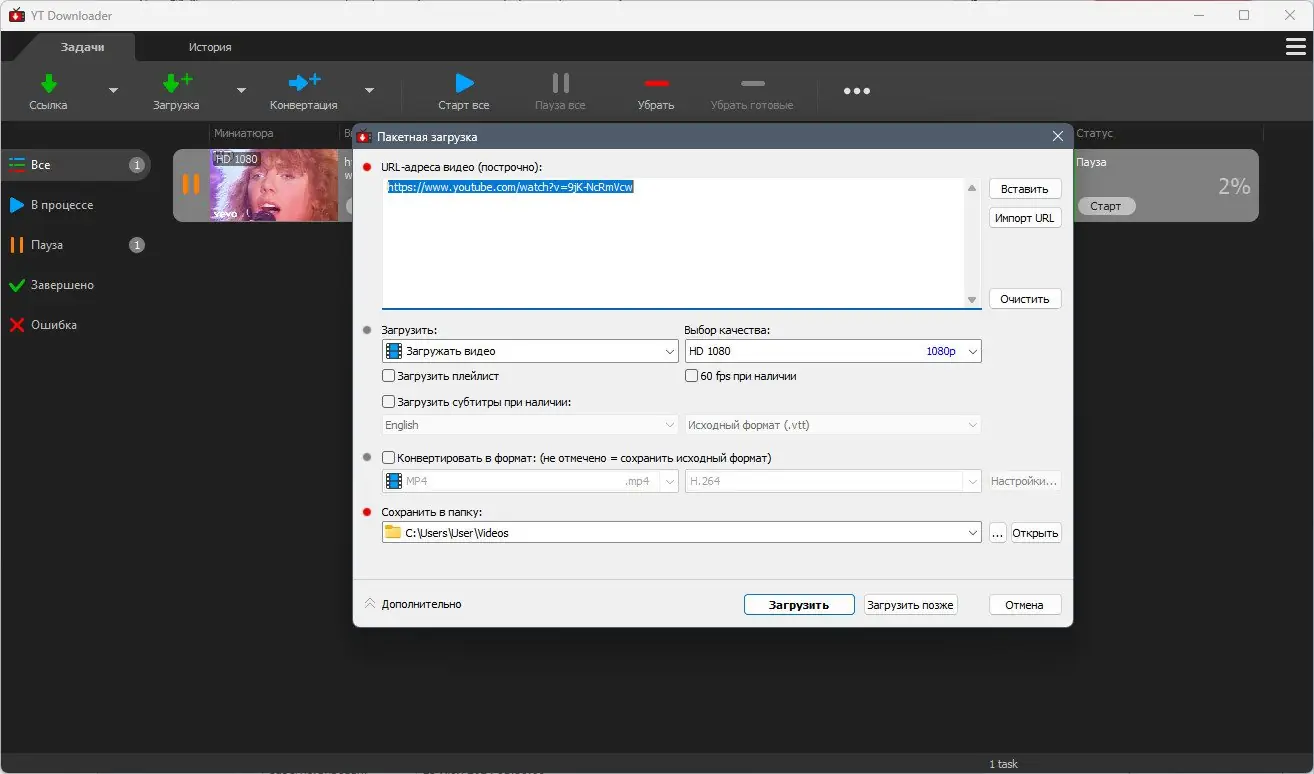Click the Убрать red minus icon
This screenshot has height=774, width=1314.
pos(656,83)
